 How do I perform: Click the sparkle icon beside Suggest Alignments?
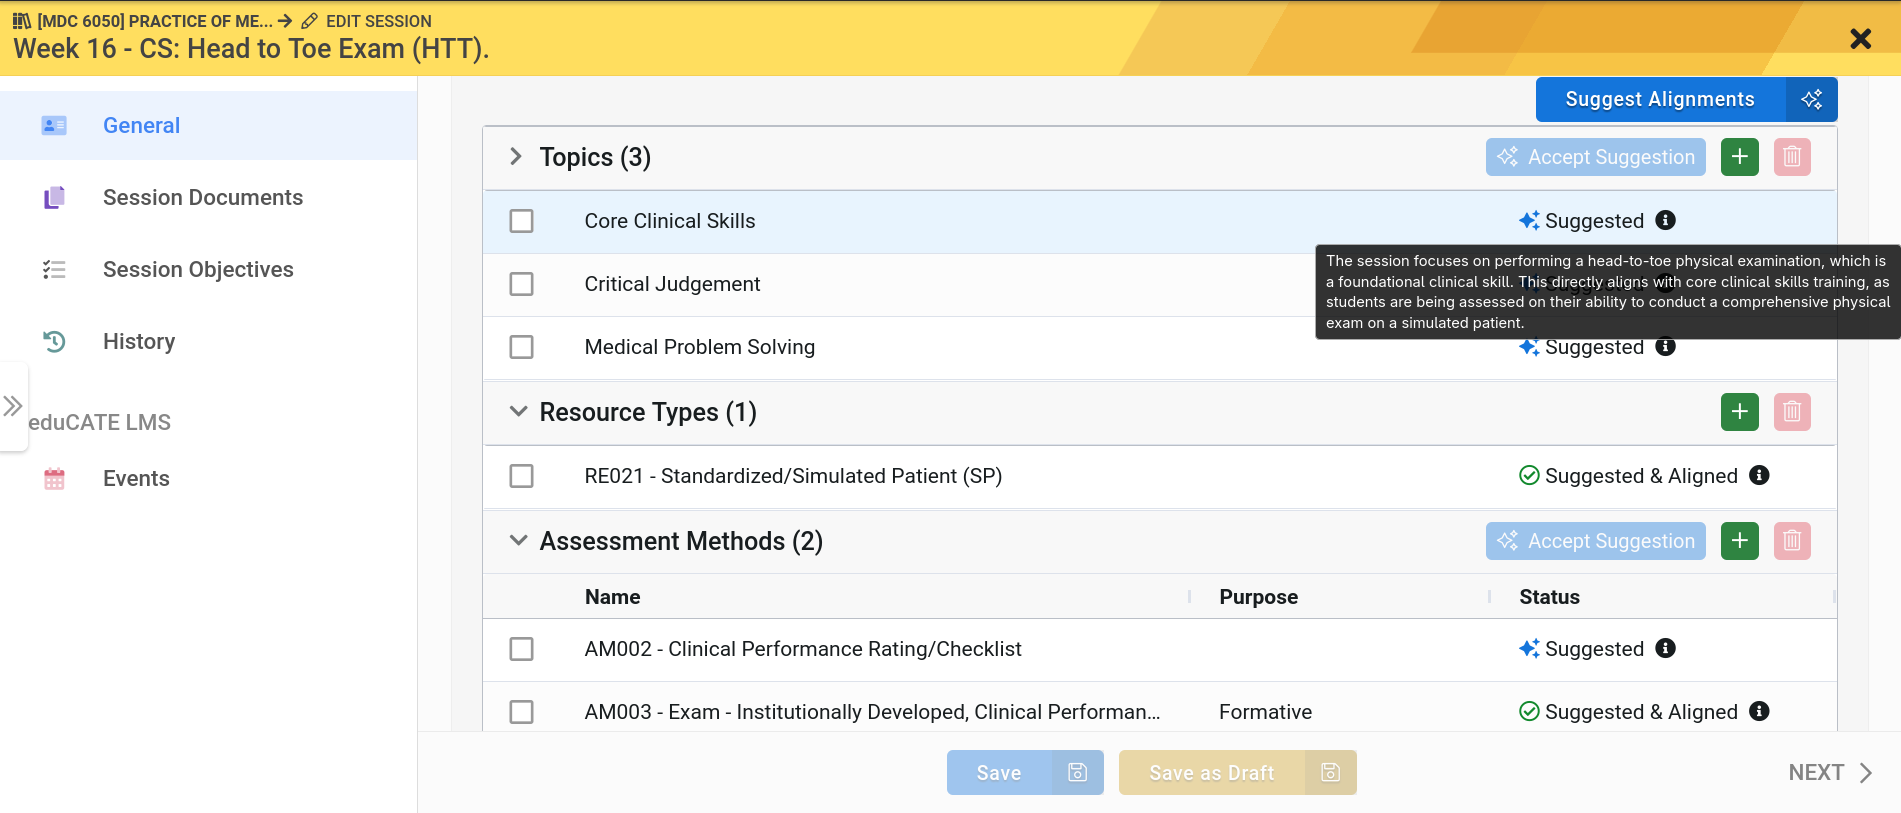tap(1812, 100)
